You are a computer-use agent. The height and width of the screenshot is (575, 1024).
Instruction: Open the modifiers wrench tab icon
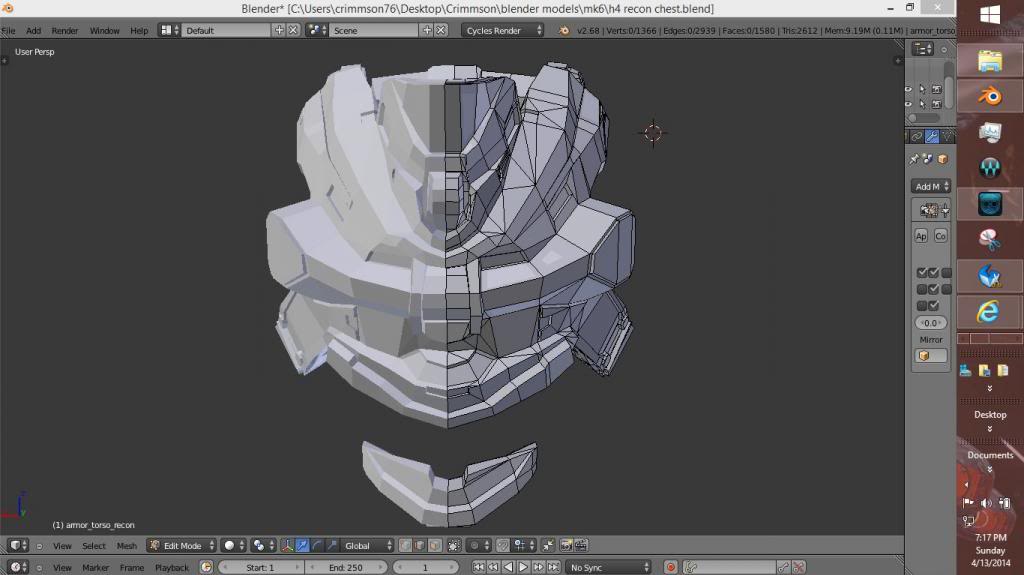point(931,137)
